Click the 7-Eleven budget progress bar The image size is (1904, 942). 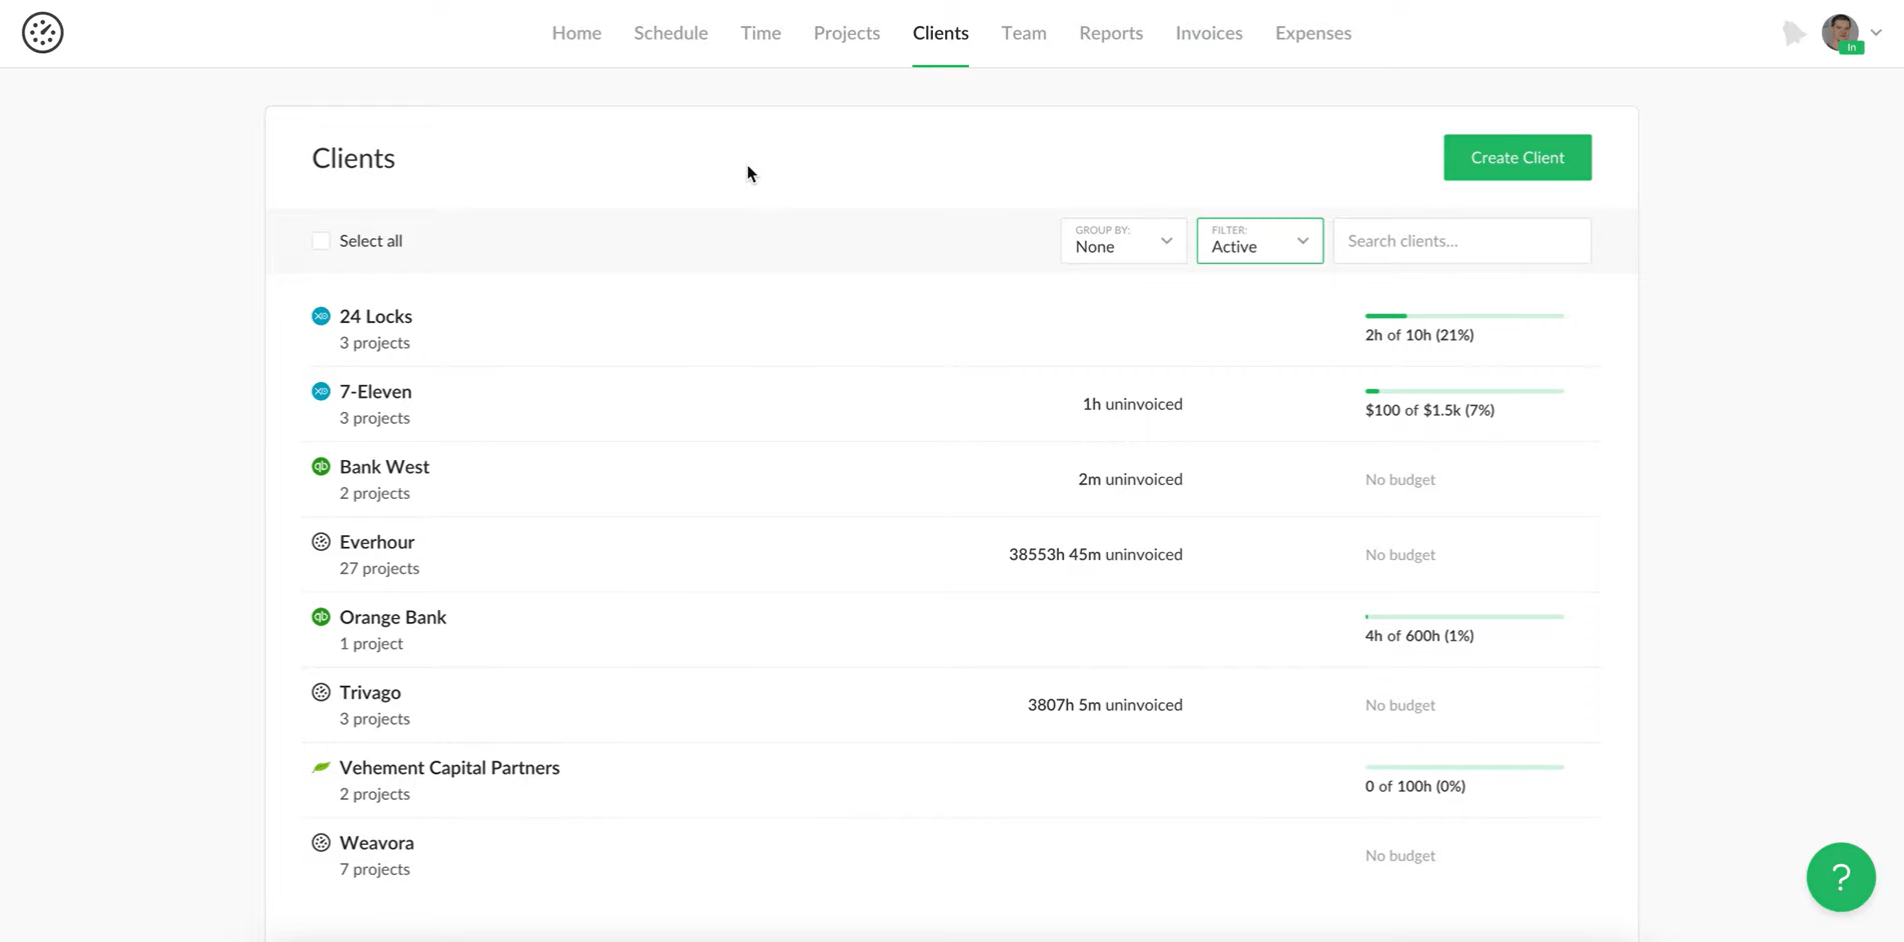pyautogui.click(x=1465, y=391)
